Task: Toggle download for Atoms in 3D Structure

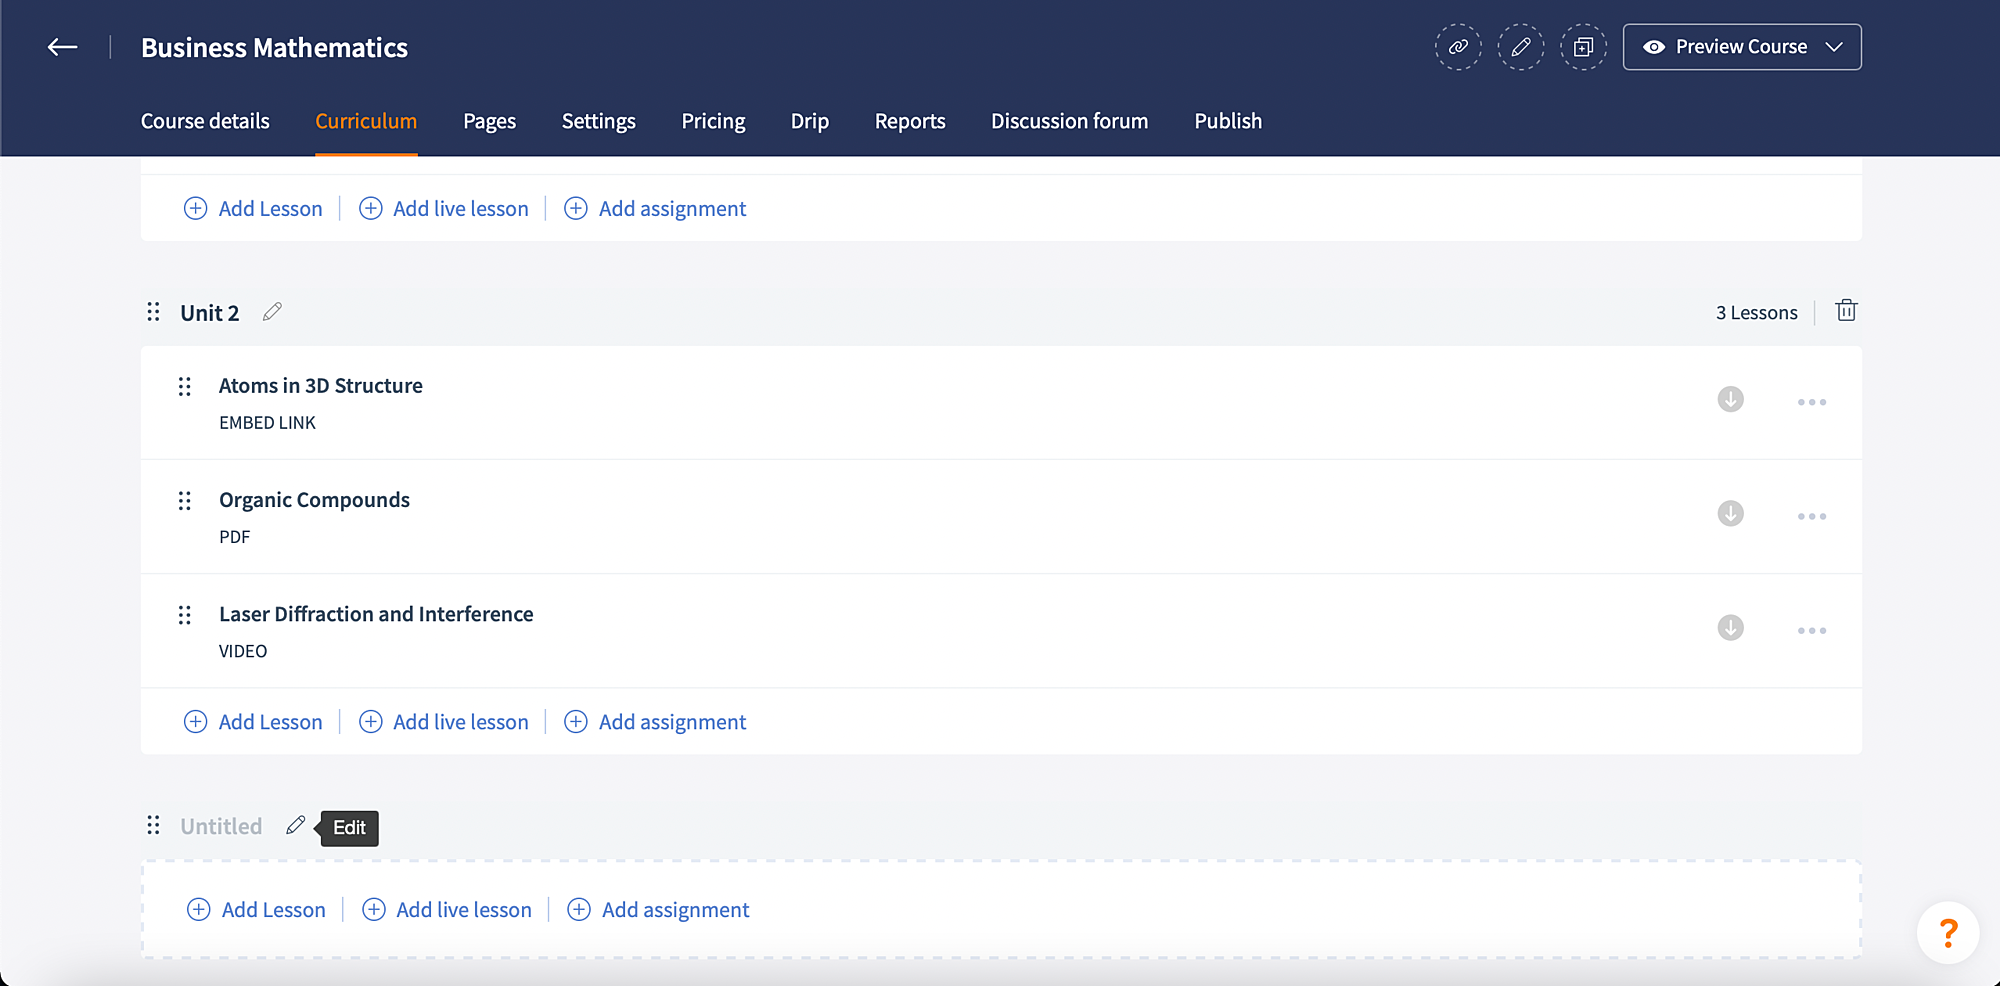Action: [1730, 399]
